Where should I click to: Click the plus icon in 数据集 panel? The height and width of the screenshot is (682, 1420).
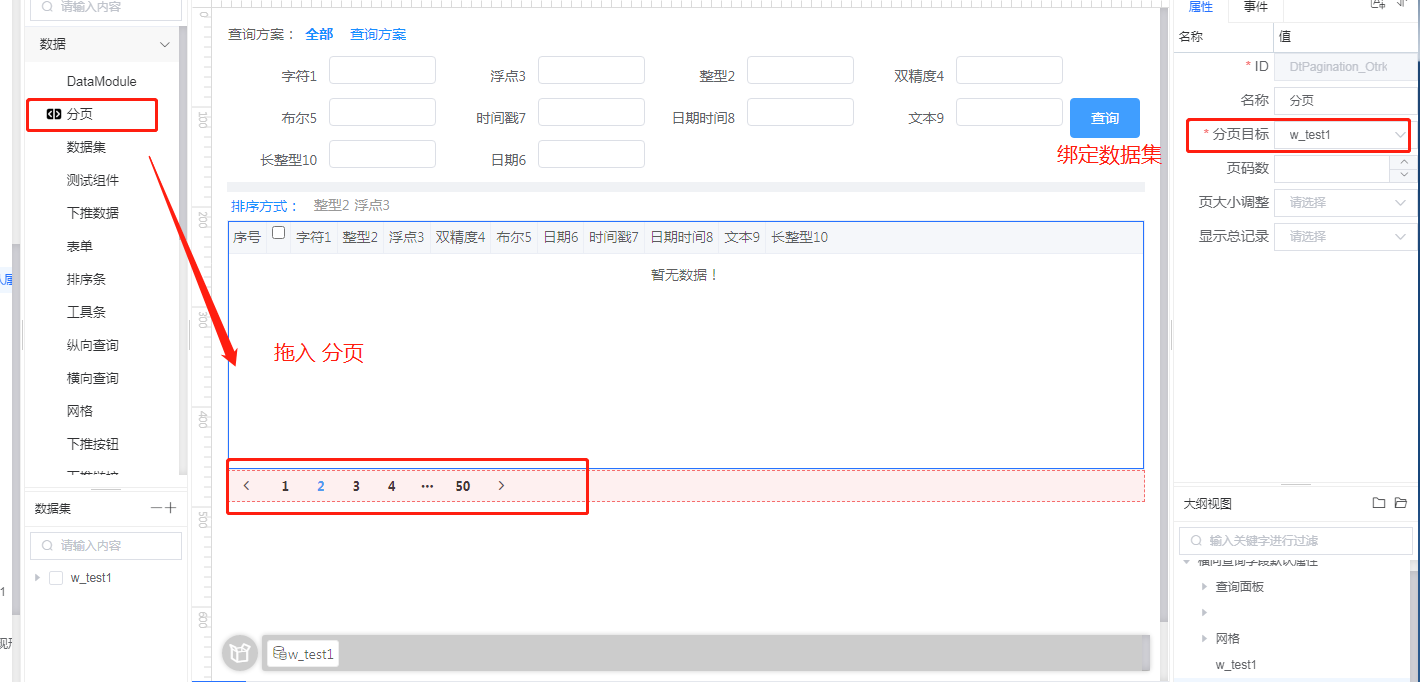point(171,508)
